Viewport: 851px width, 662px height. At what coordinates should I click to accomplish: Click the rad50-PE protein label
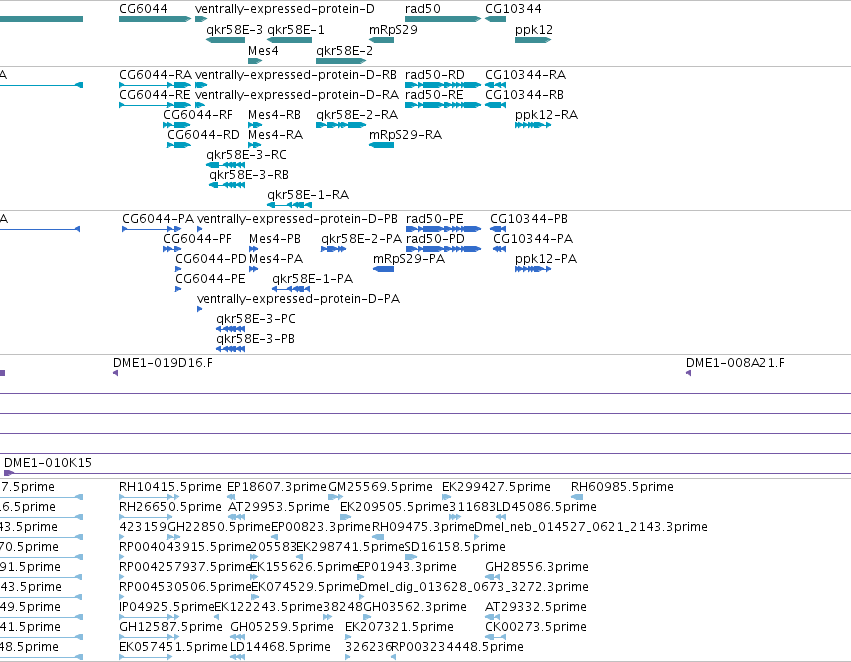click(435, 219)
